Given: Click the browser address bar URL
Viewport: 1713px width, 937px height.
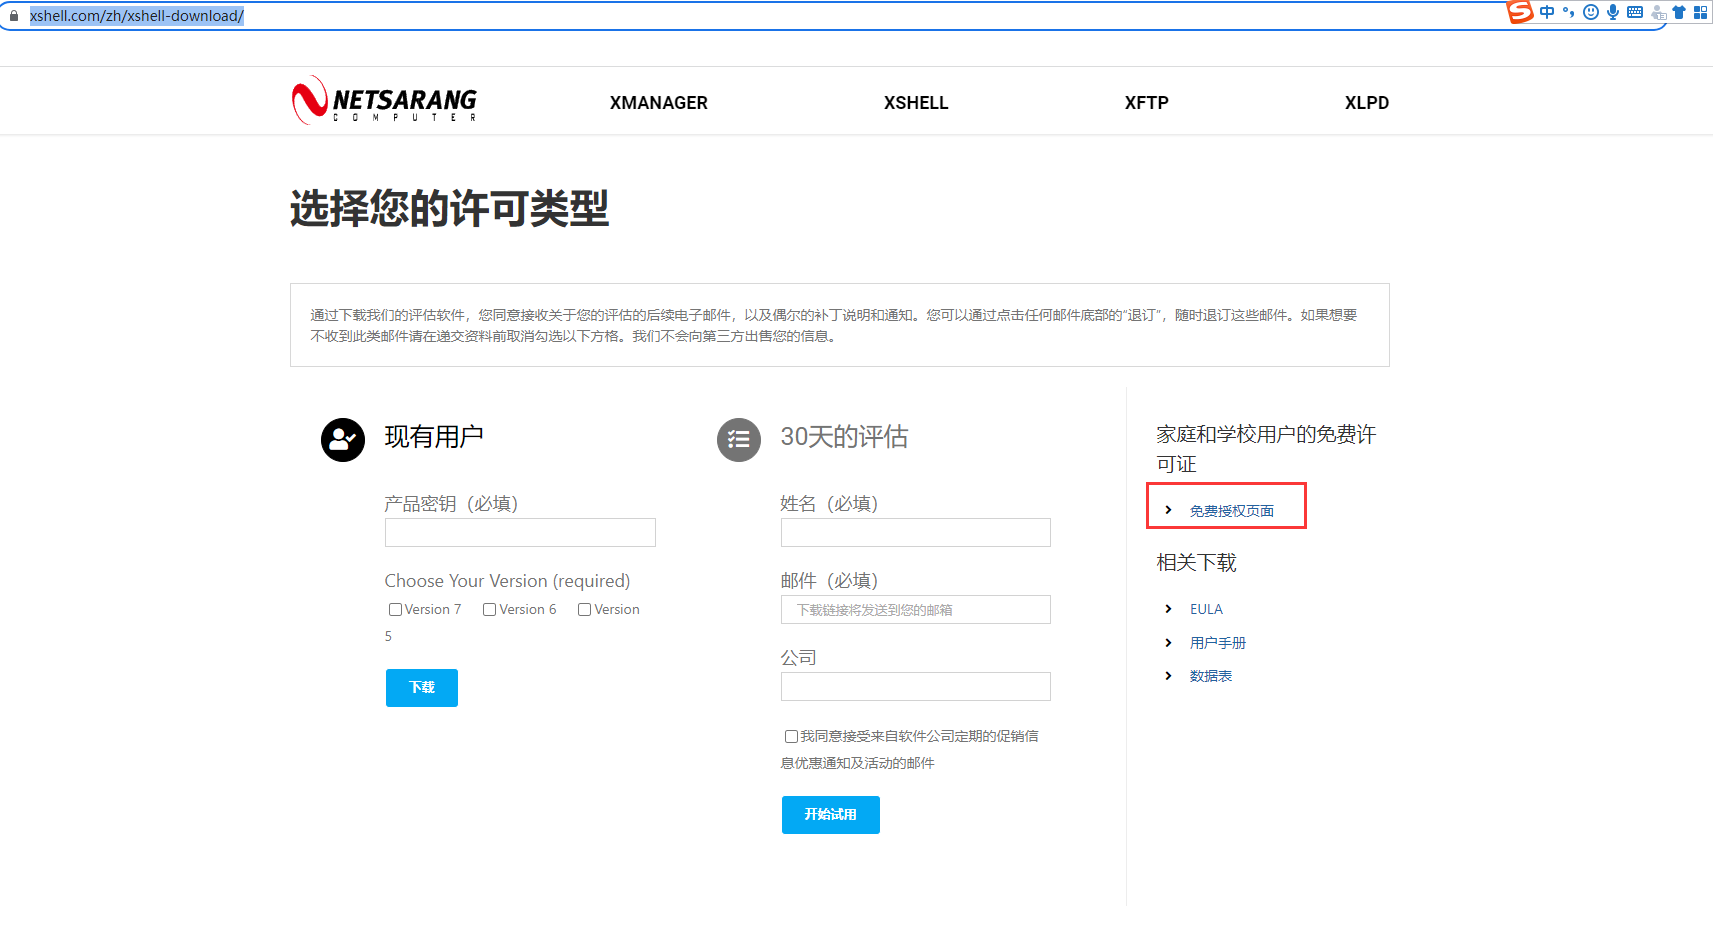Looking at the screenshot, I should point(137,16).
